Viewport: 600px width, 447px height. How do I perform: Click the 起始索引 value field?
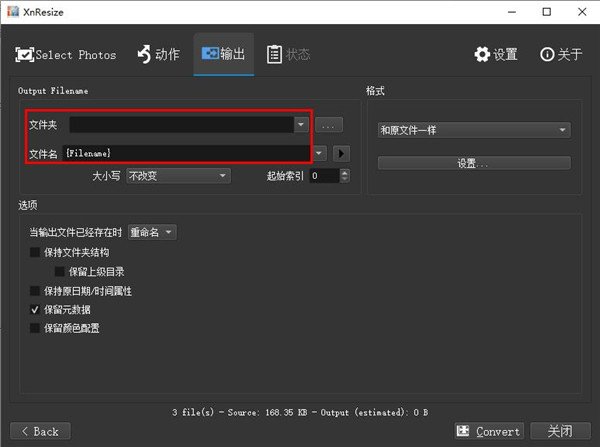[324, 176]
